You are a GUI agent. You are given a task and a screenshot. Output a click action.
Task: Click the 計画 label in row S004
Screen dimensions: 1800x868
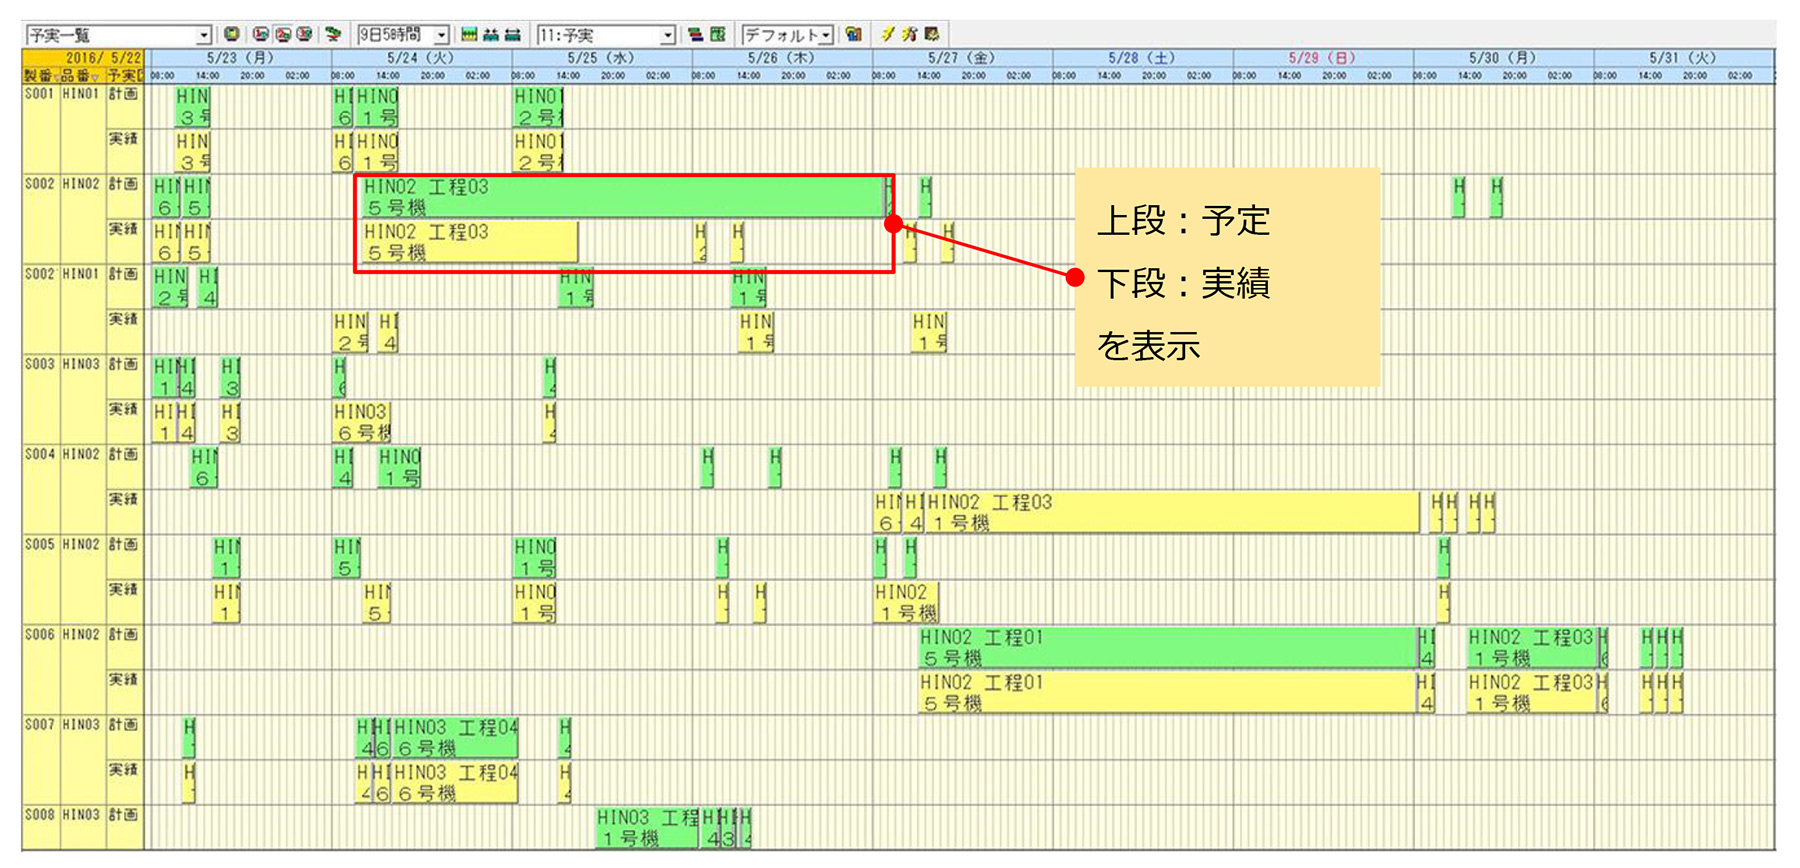[124, 454]
